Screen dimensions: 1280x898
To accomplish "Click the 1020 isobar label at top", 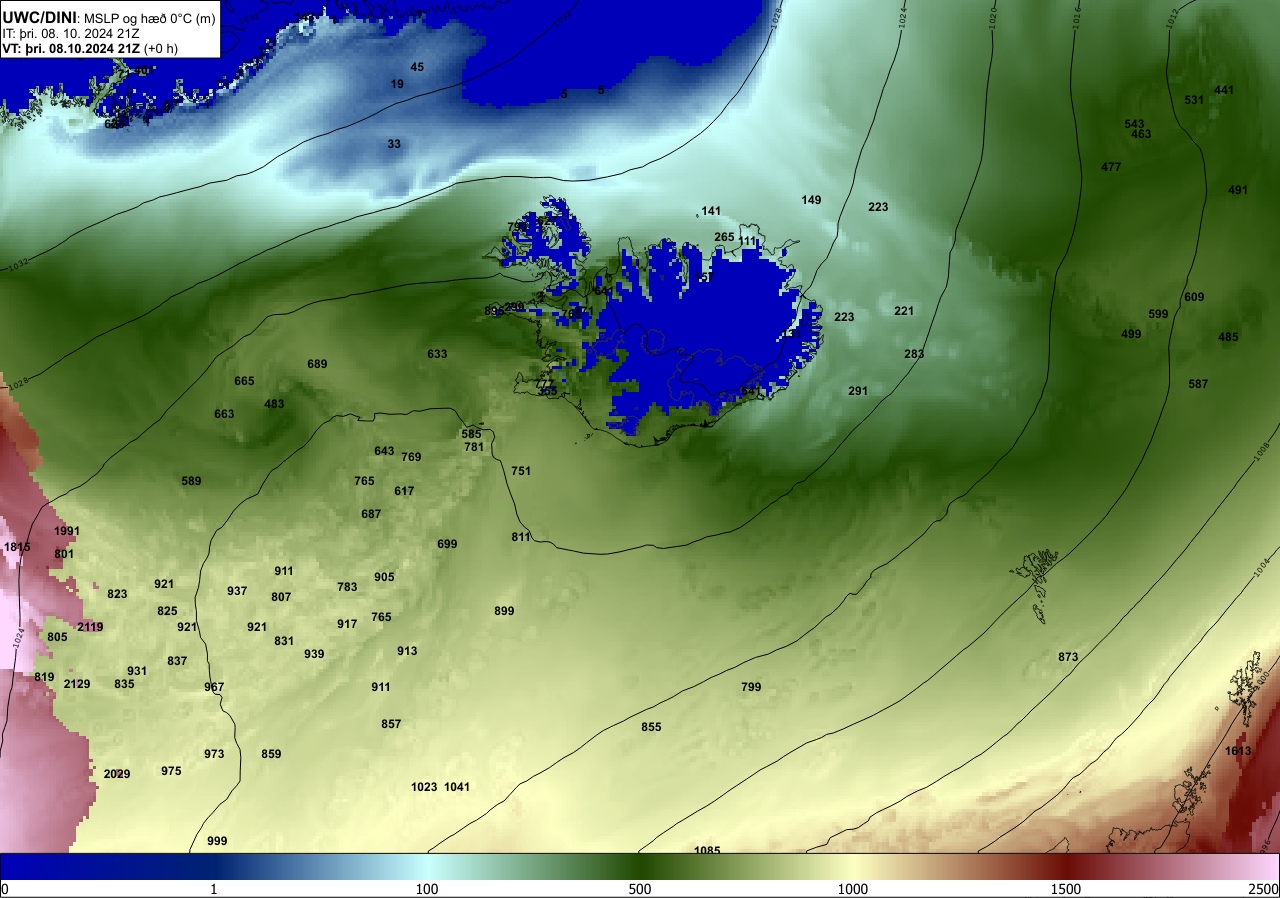I will click(993, 16).
